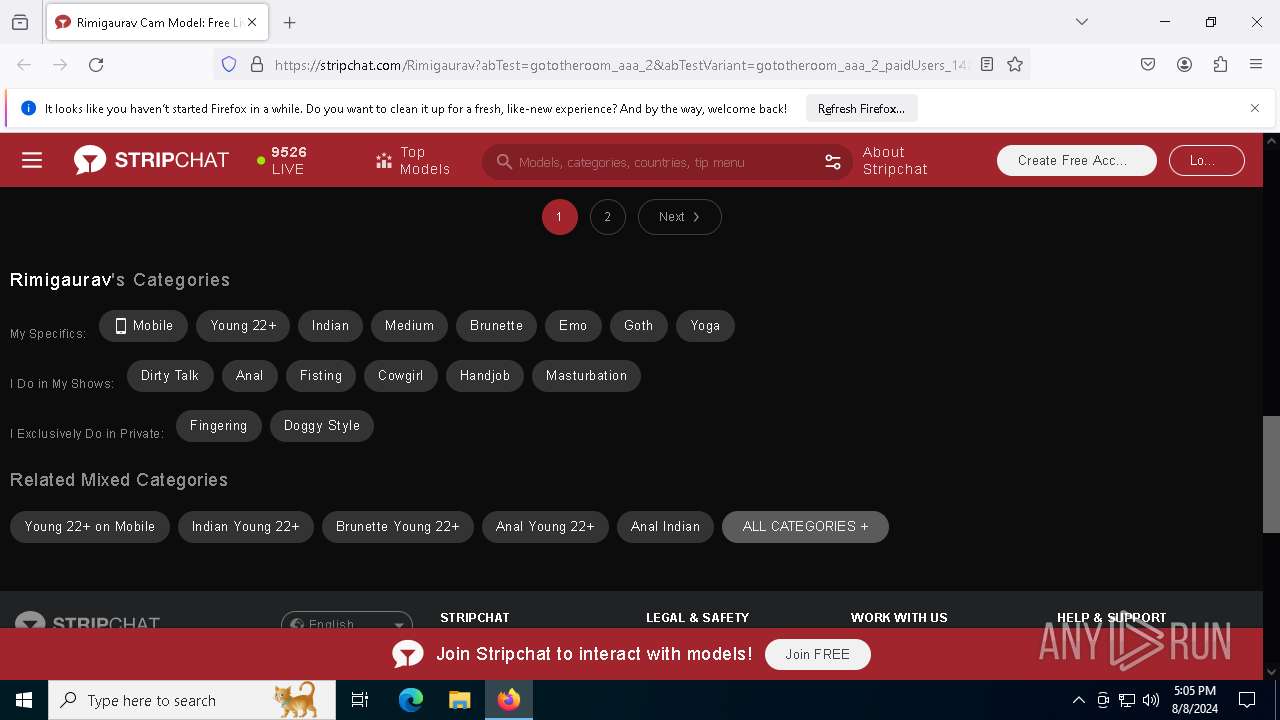This screenshot has width=1280, height=720.
Task: Open tracking protection shield icon
Action: pos(229,64)
